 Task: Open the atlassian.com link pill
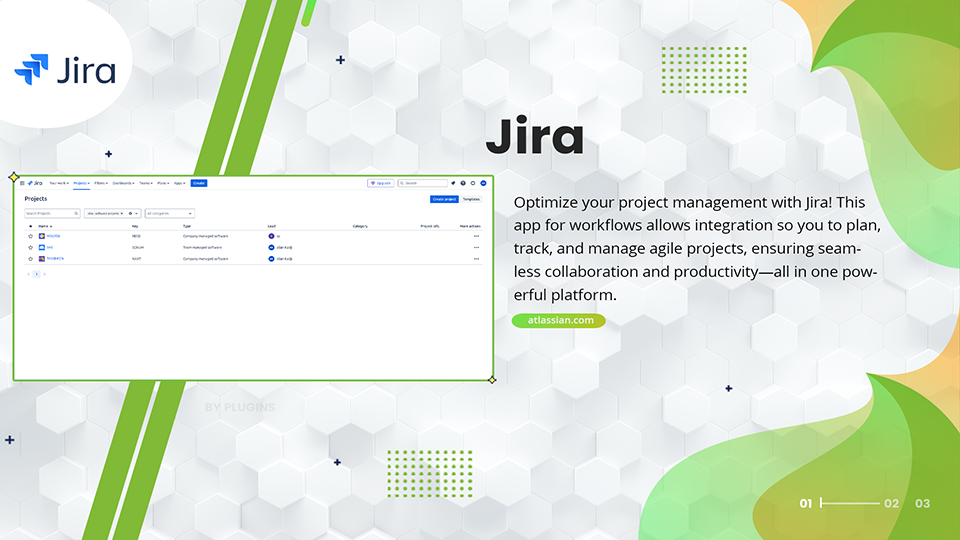point(558,320)
